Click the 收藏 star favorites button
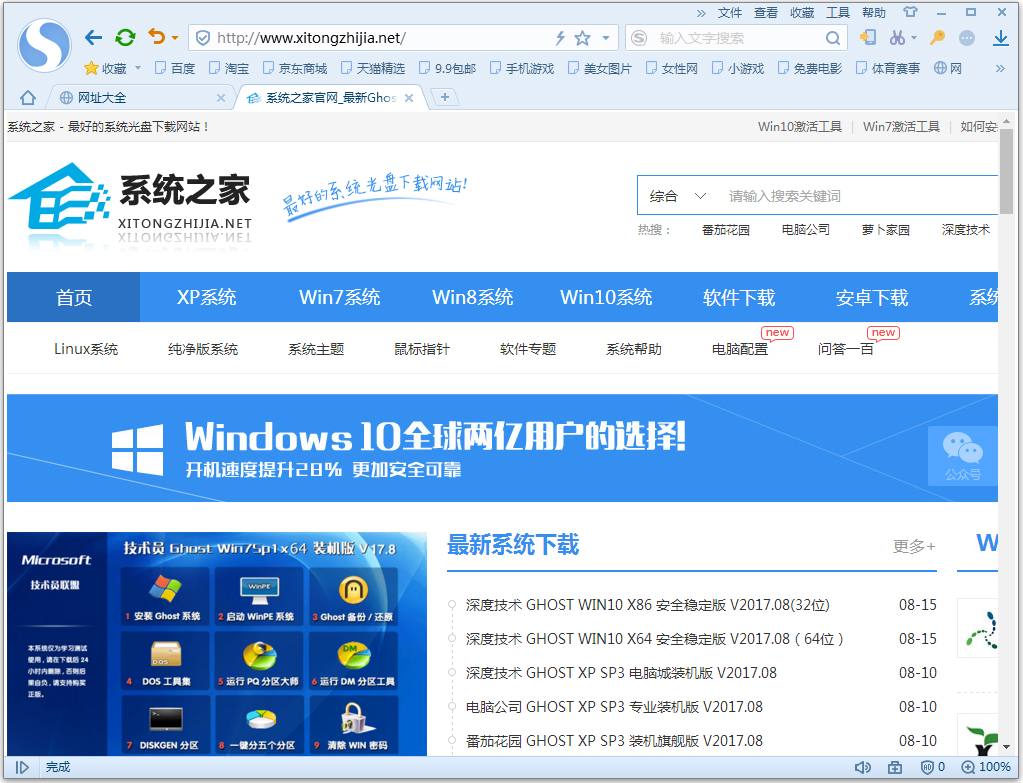This screenshot has width=1023, height=783. 106,68
